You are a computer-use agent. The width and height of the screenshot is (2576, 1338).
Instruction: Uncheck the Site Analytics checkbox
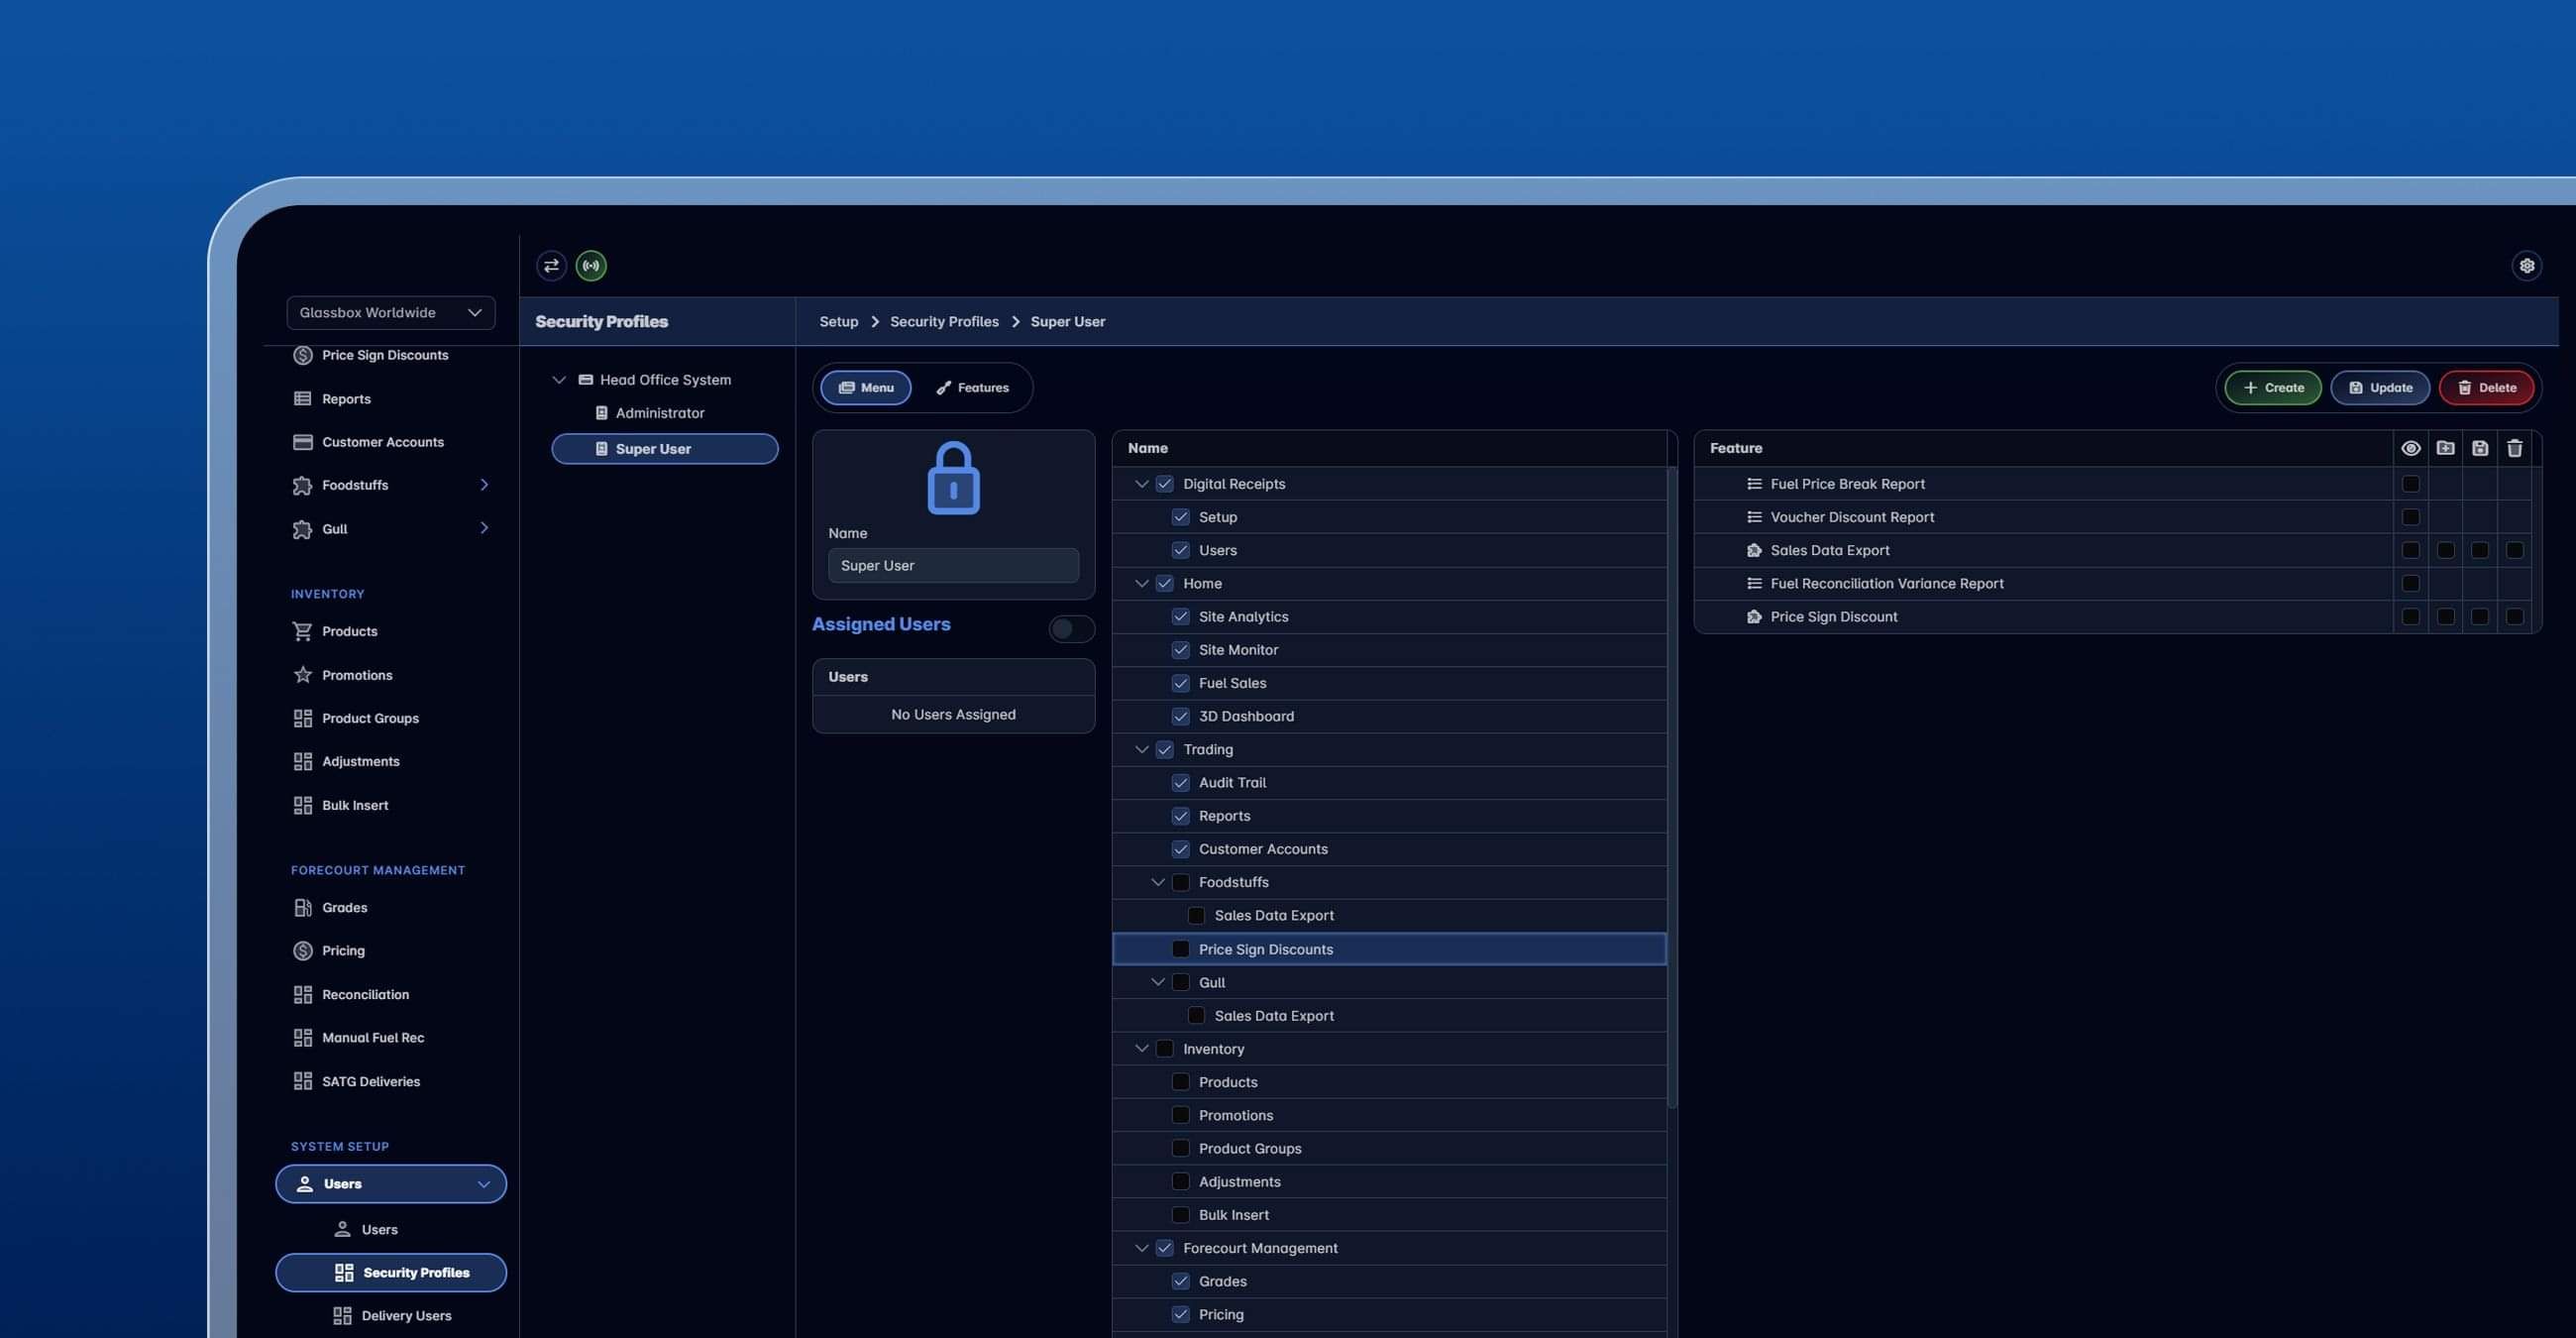tap(1180, 617)
